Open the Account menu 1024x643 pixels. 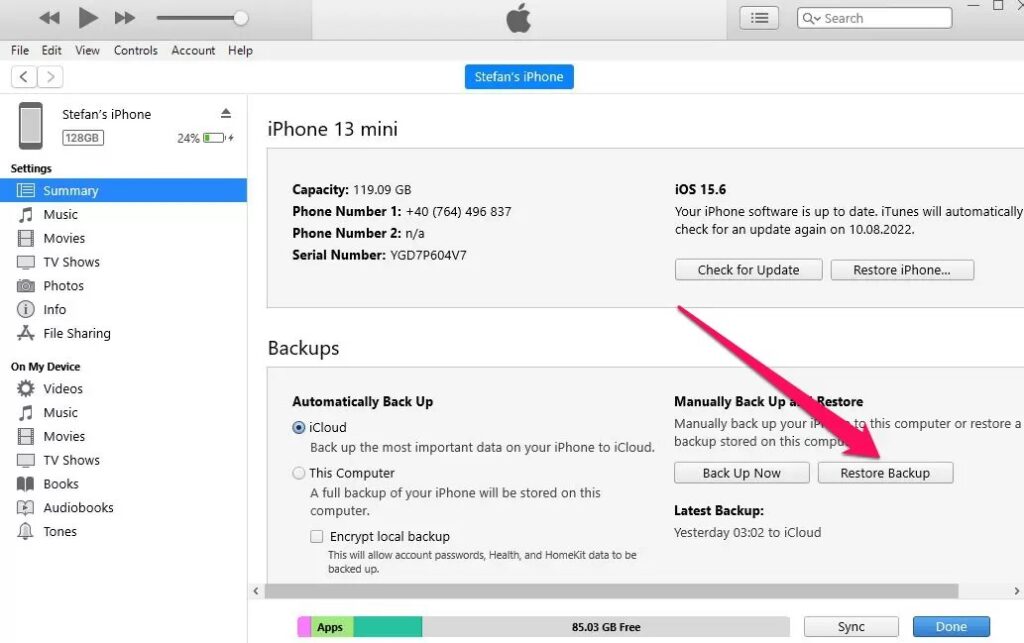point(193,50)
